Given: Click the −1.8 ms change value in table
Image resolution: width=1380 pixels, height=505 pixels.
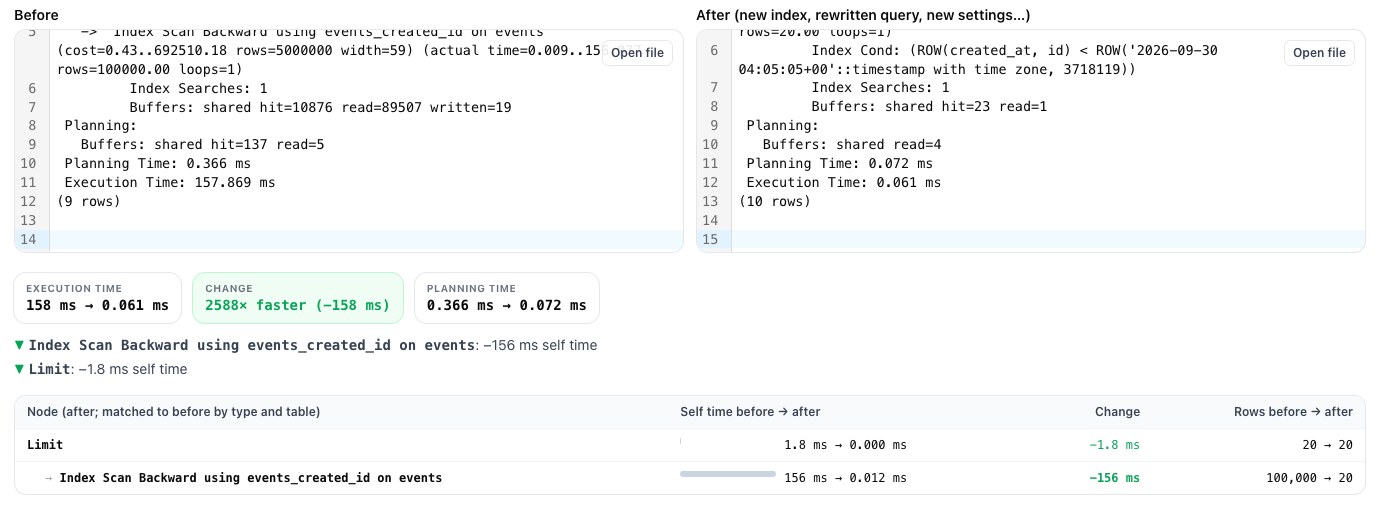Looking at the screenshot, I should [x=1114, y=445].
